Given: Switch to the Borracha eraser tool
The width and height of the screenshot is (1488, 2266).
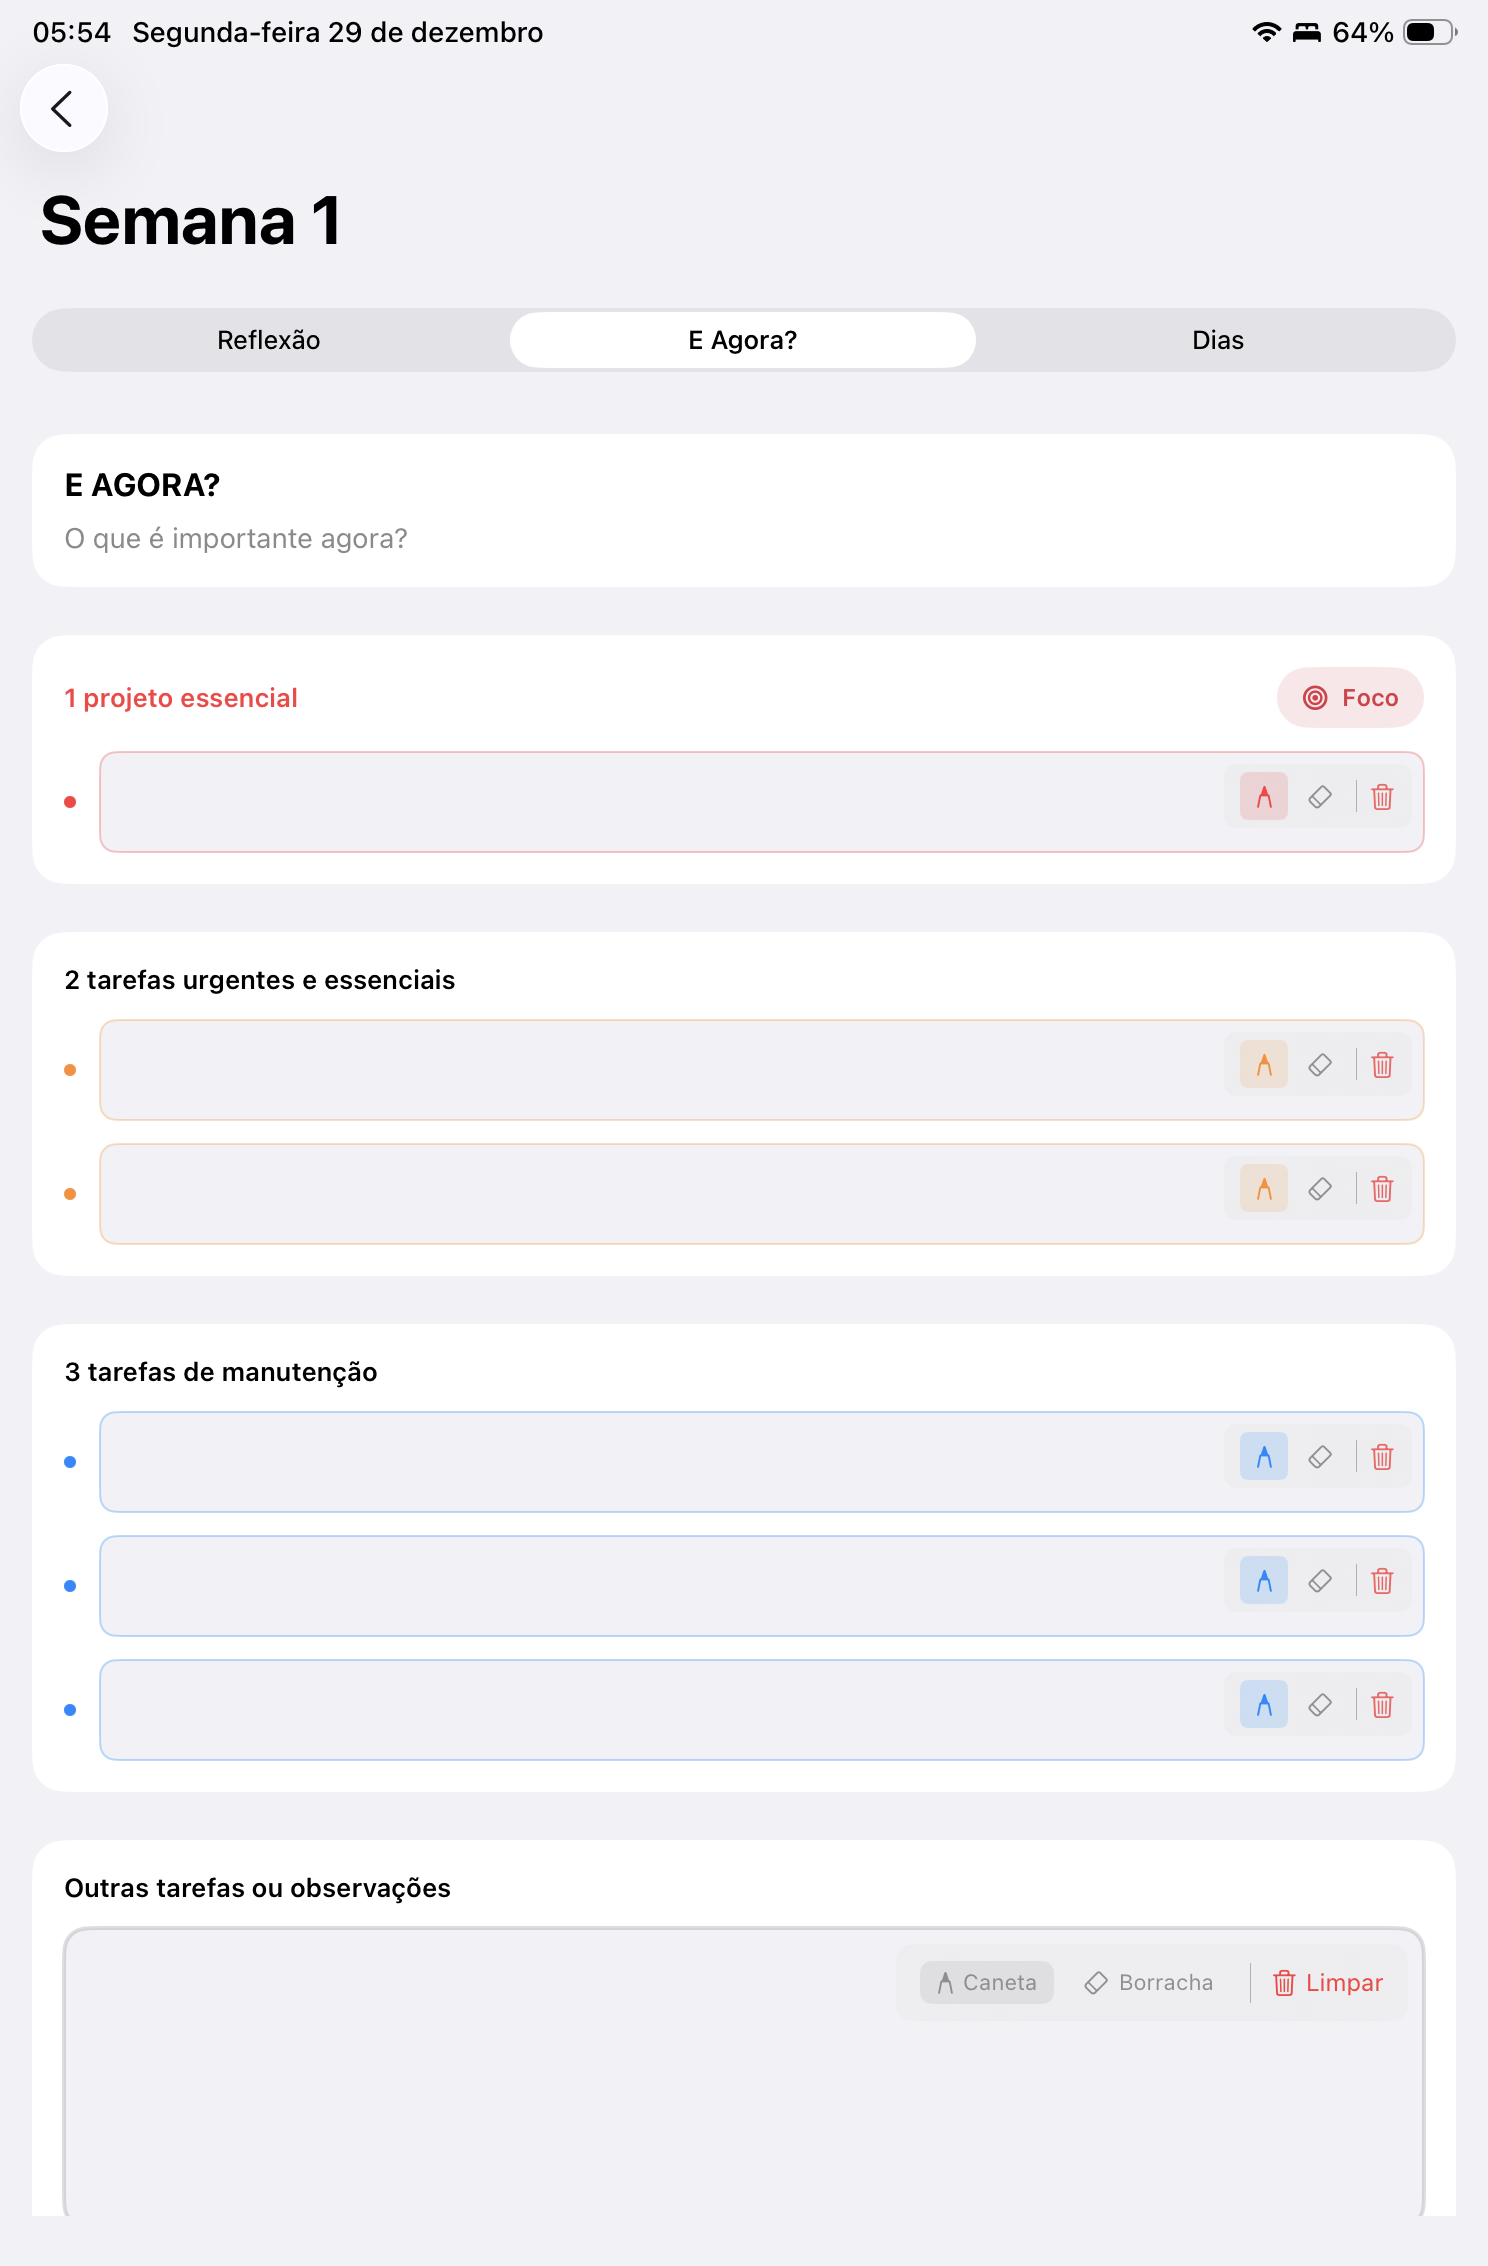Looking at the screenshot, I should 1149,1983.
